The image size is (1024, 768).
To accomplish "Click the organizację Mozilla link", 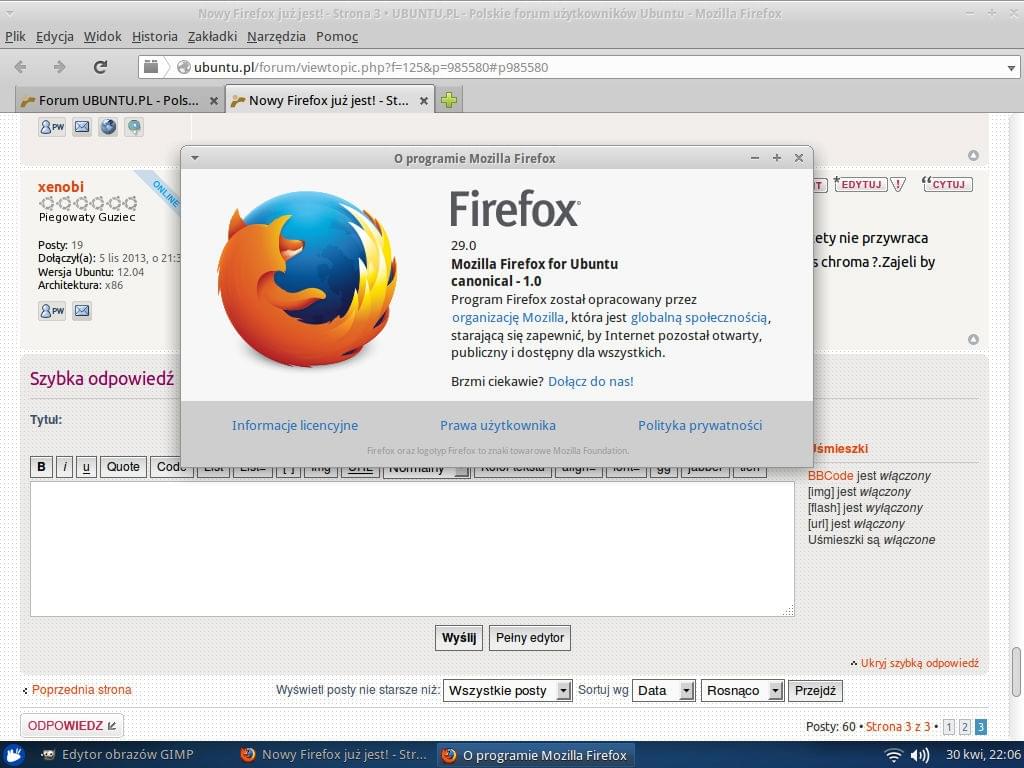I will [x=508, y=317].
